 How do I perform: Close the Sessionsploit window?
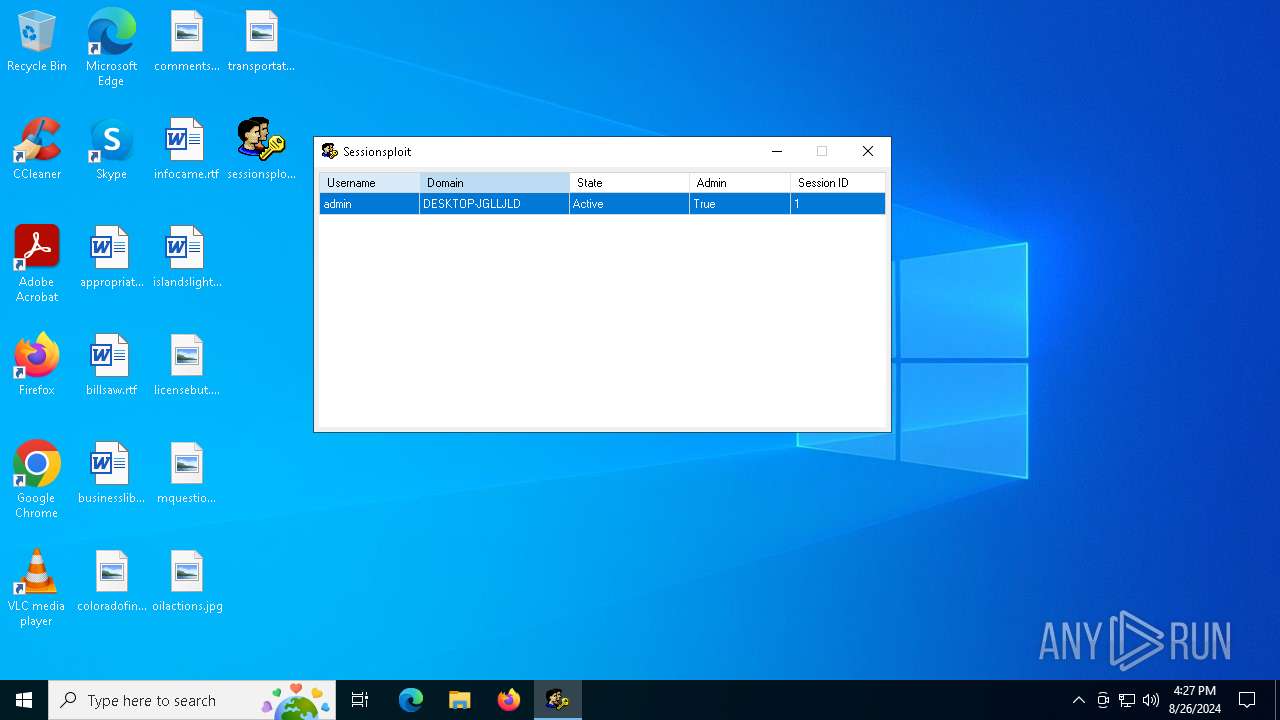pyautogui.click(x=868, y=152)
